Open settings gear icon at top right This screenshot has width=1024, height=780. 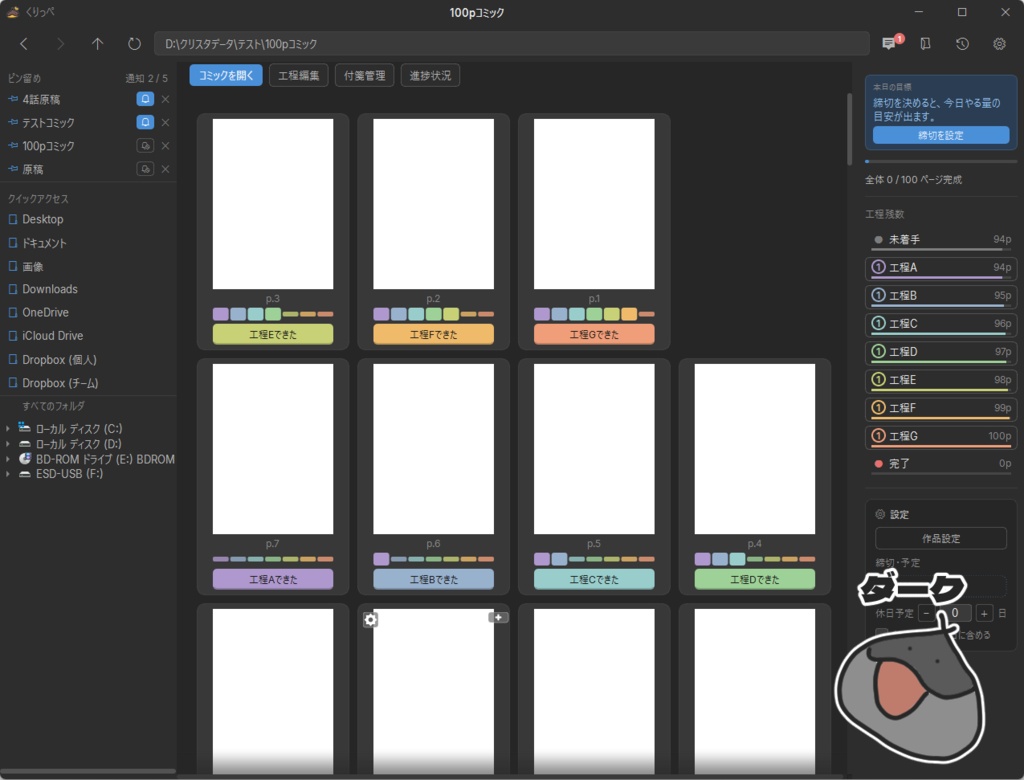tap(999, 44)
